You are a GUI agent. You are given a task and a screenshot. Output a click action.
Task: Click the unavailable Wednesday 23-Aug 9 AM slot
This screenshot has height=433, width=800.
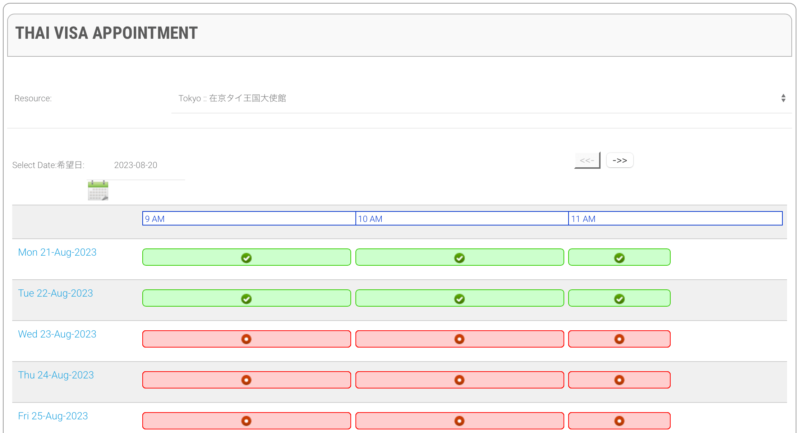point(246,339)
